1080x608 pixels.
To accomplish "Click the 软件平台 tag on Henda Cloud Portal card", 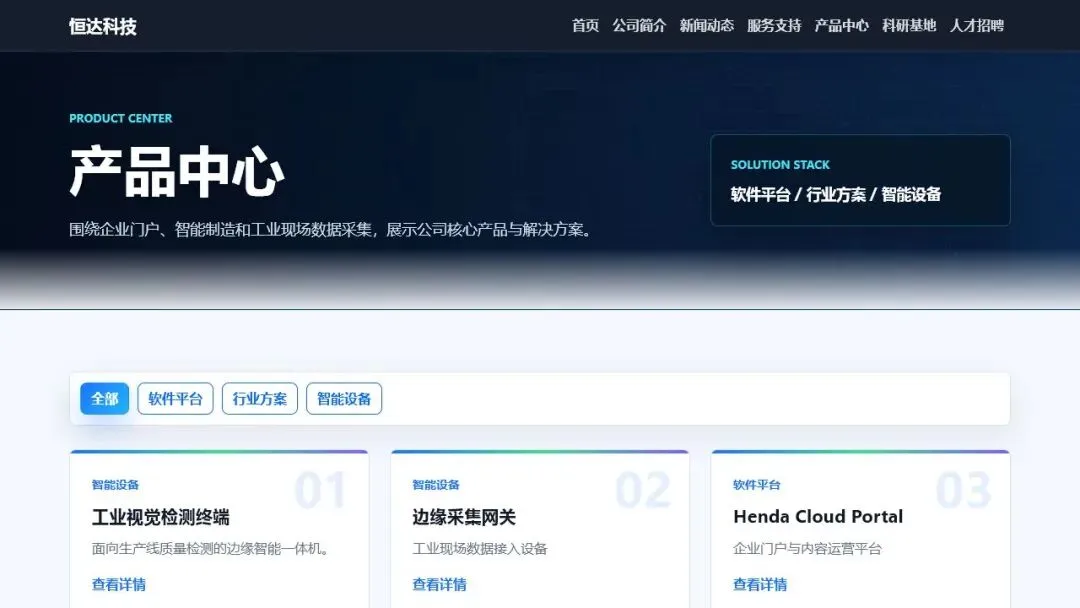I will [x=756, y=485].
